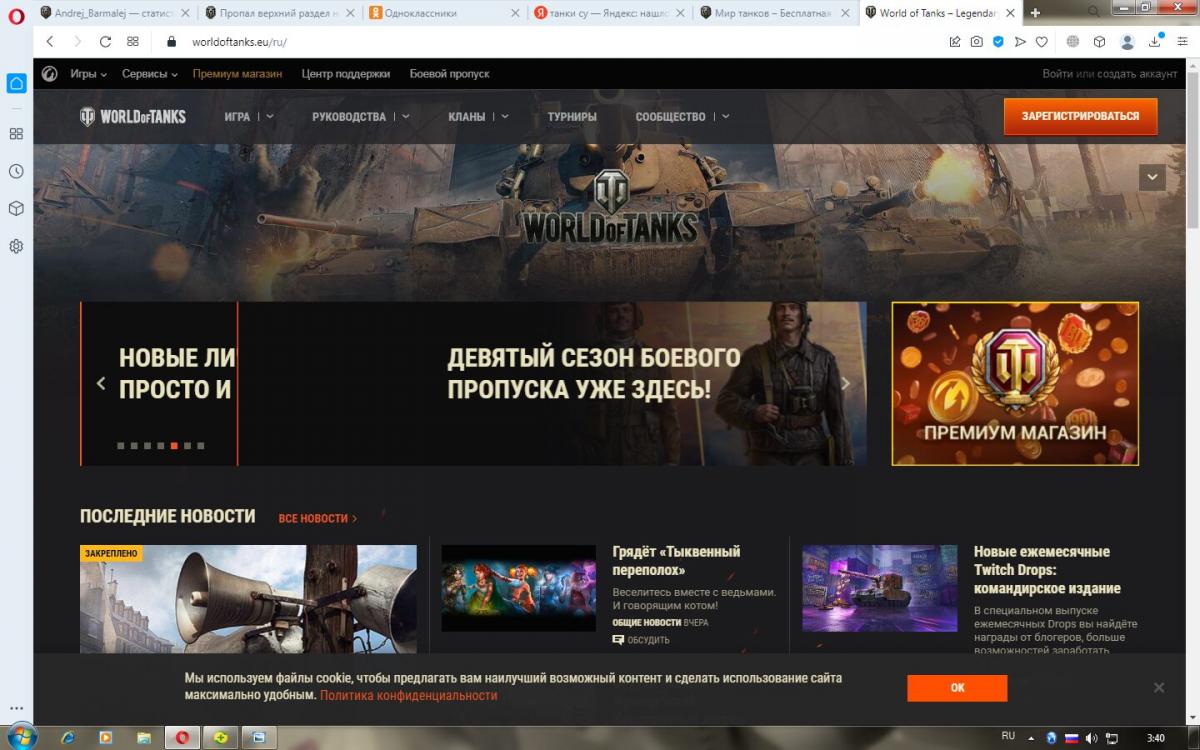Open a new tab with plus button
Viewport: 1200px width, 750px height.
coord(1035,13)
